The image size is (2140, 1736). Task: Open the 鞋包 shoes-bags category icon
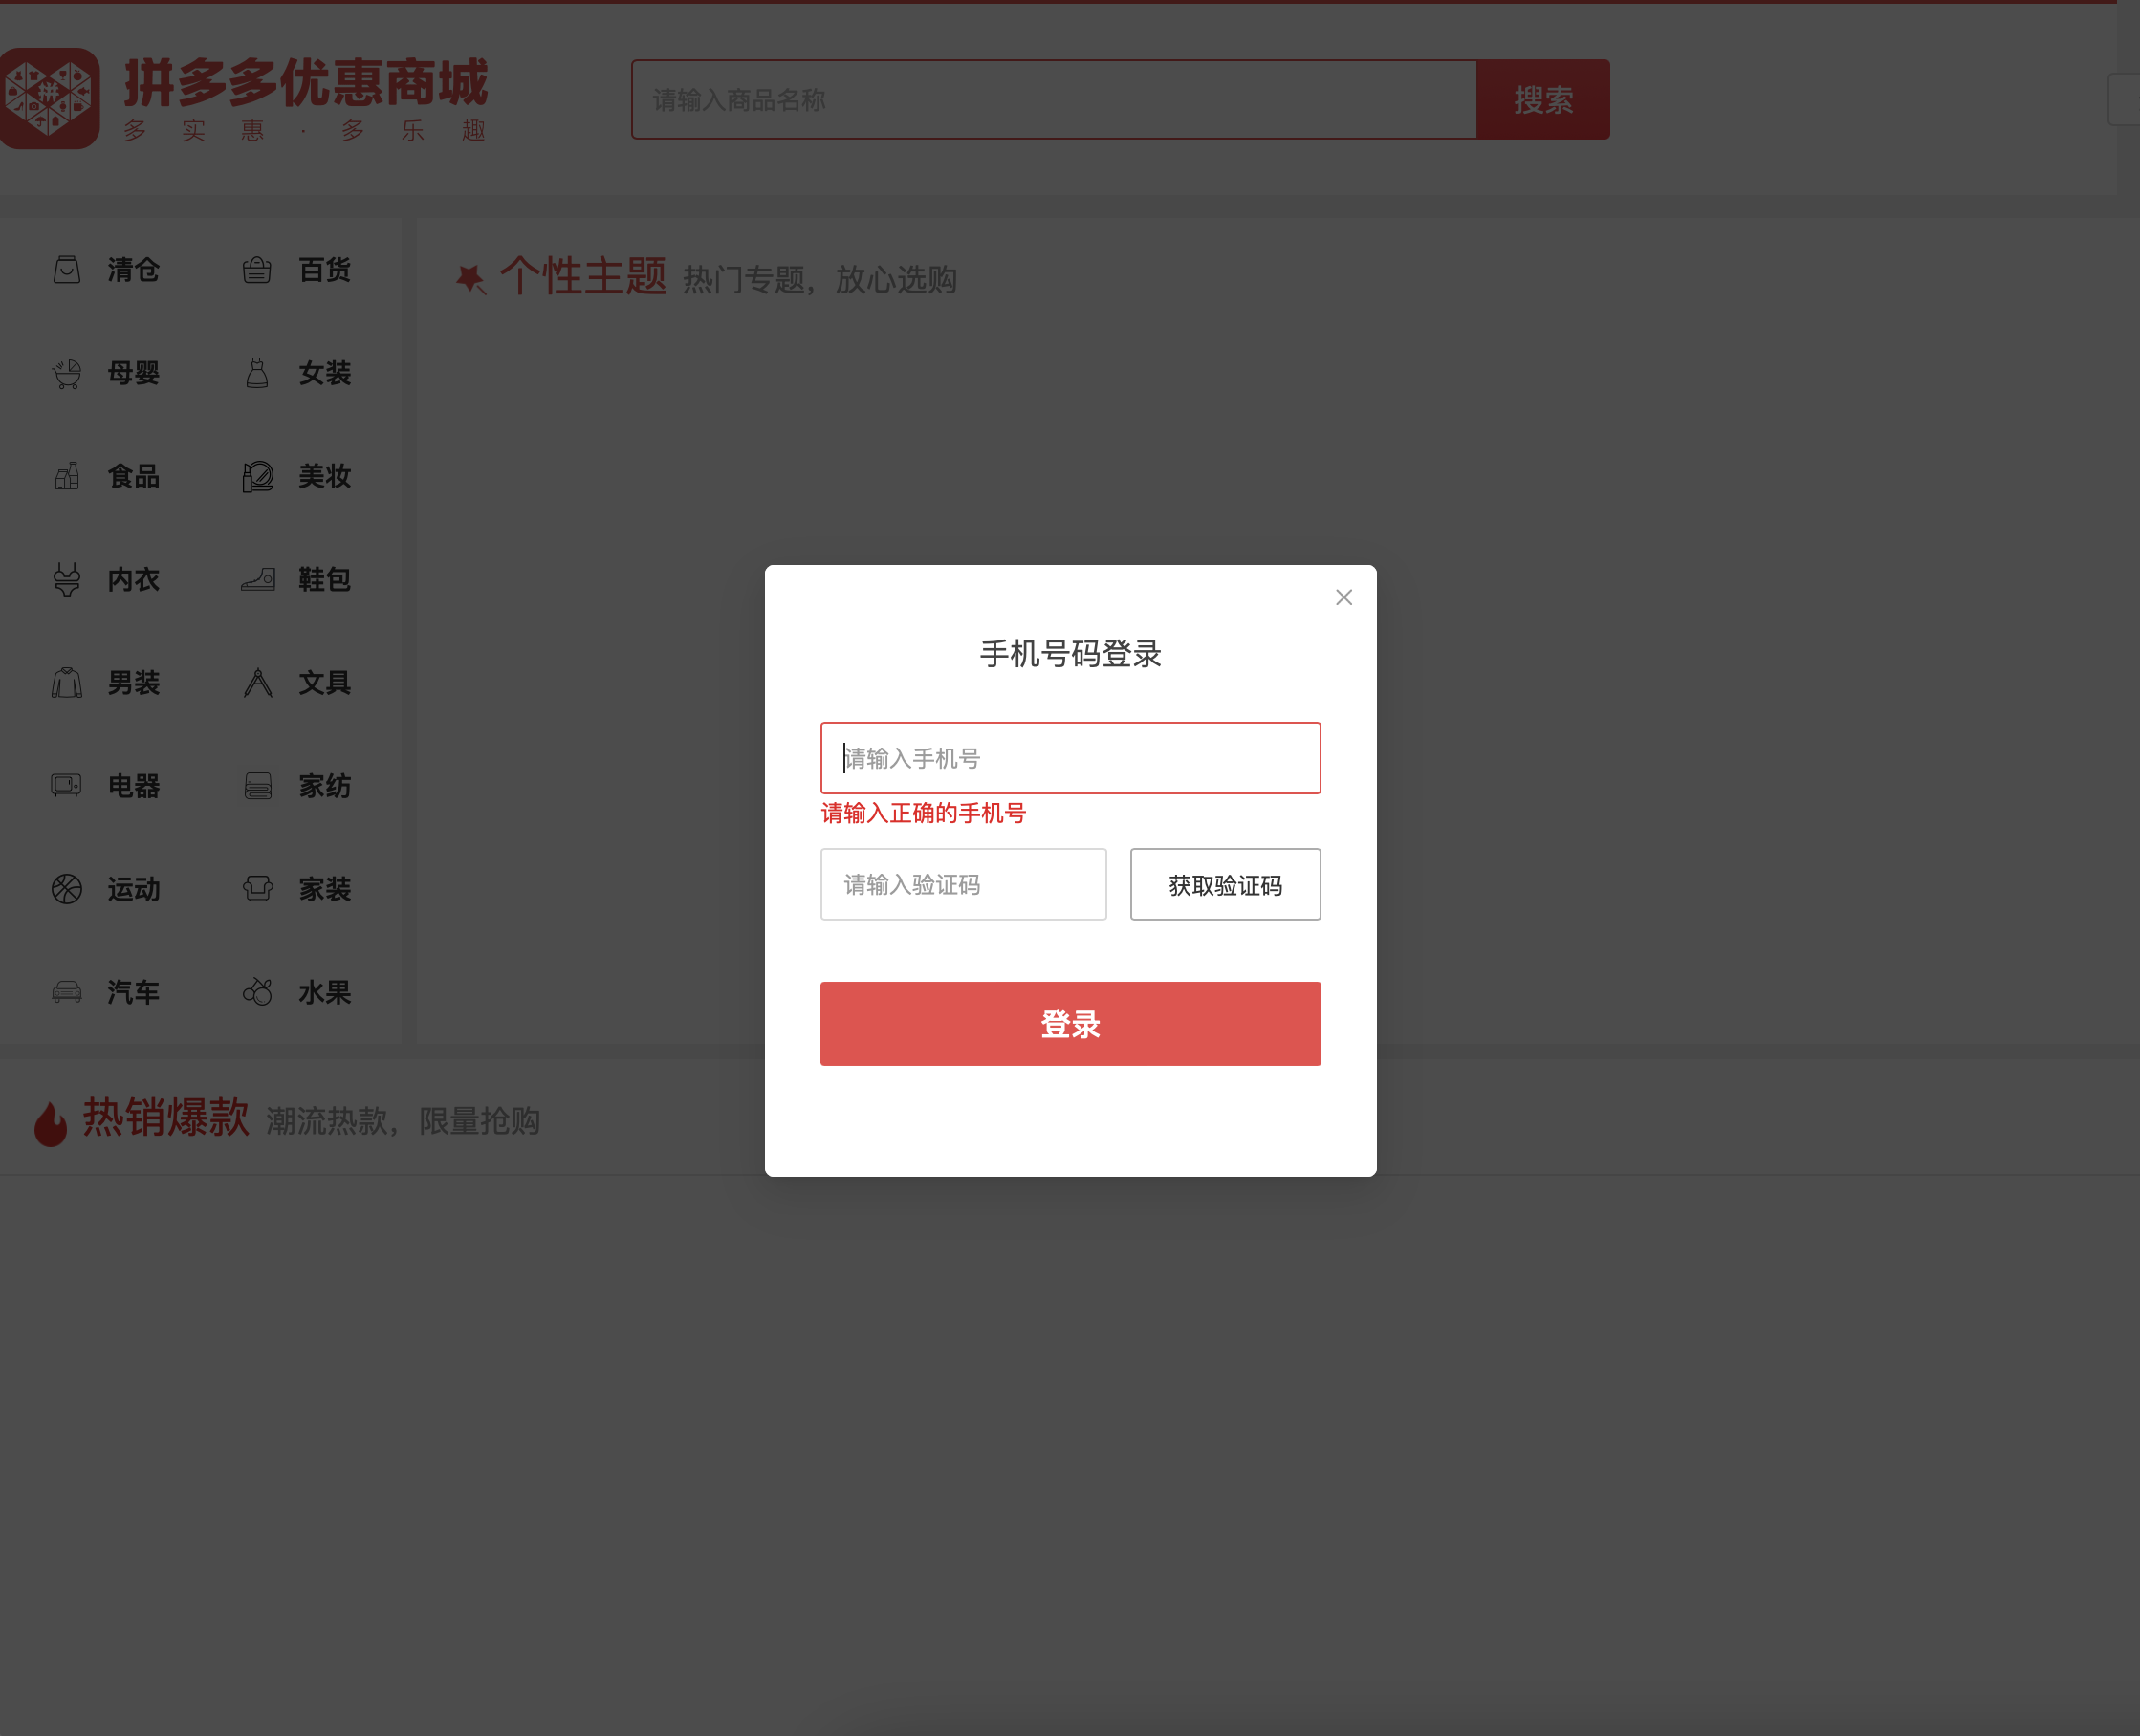pos(257,580)
